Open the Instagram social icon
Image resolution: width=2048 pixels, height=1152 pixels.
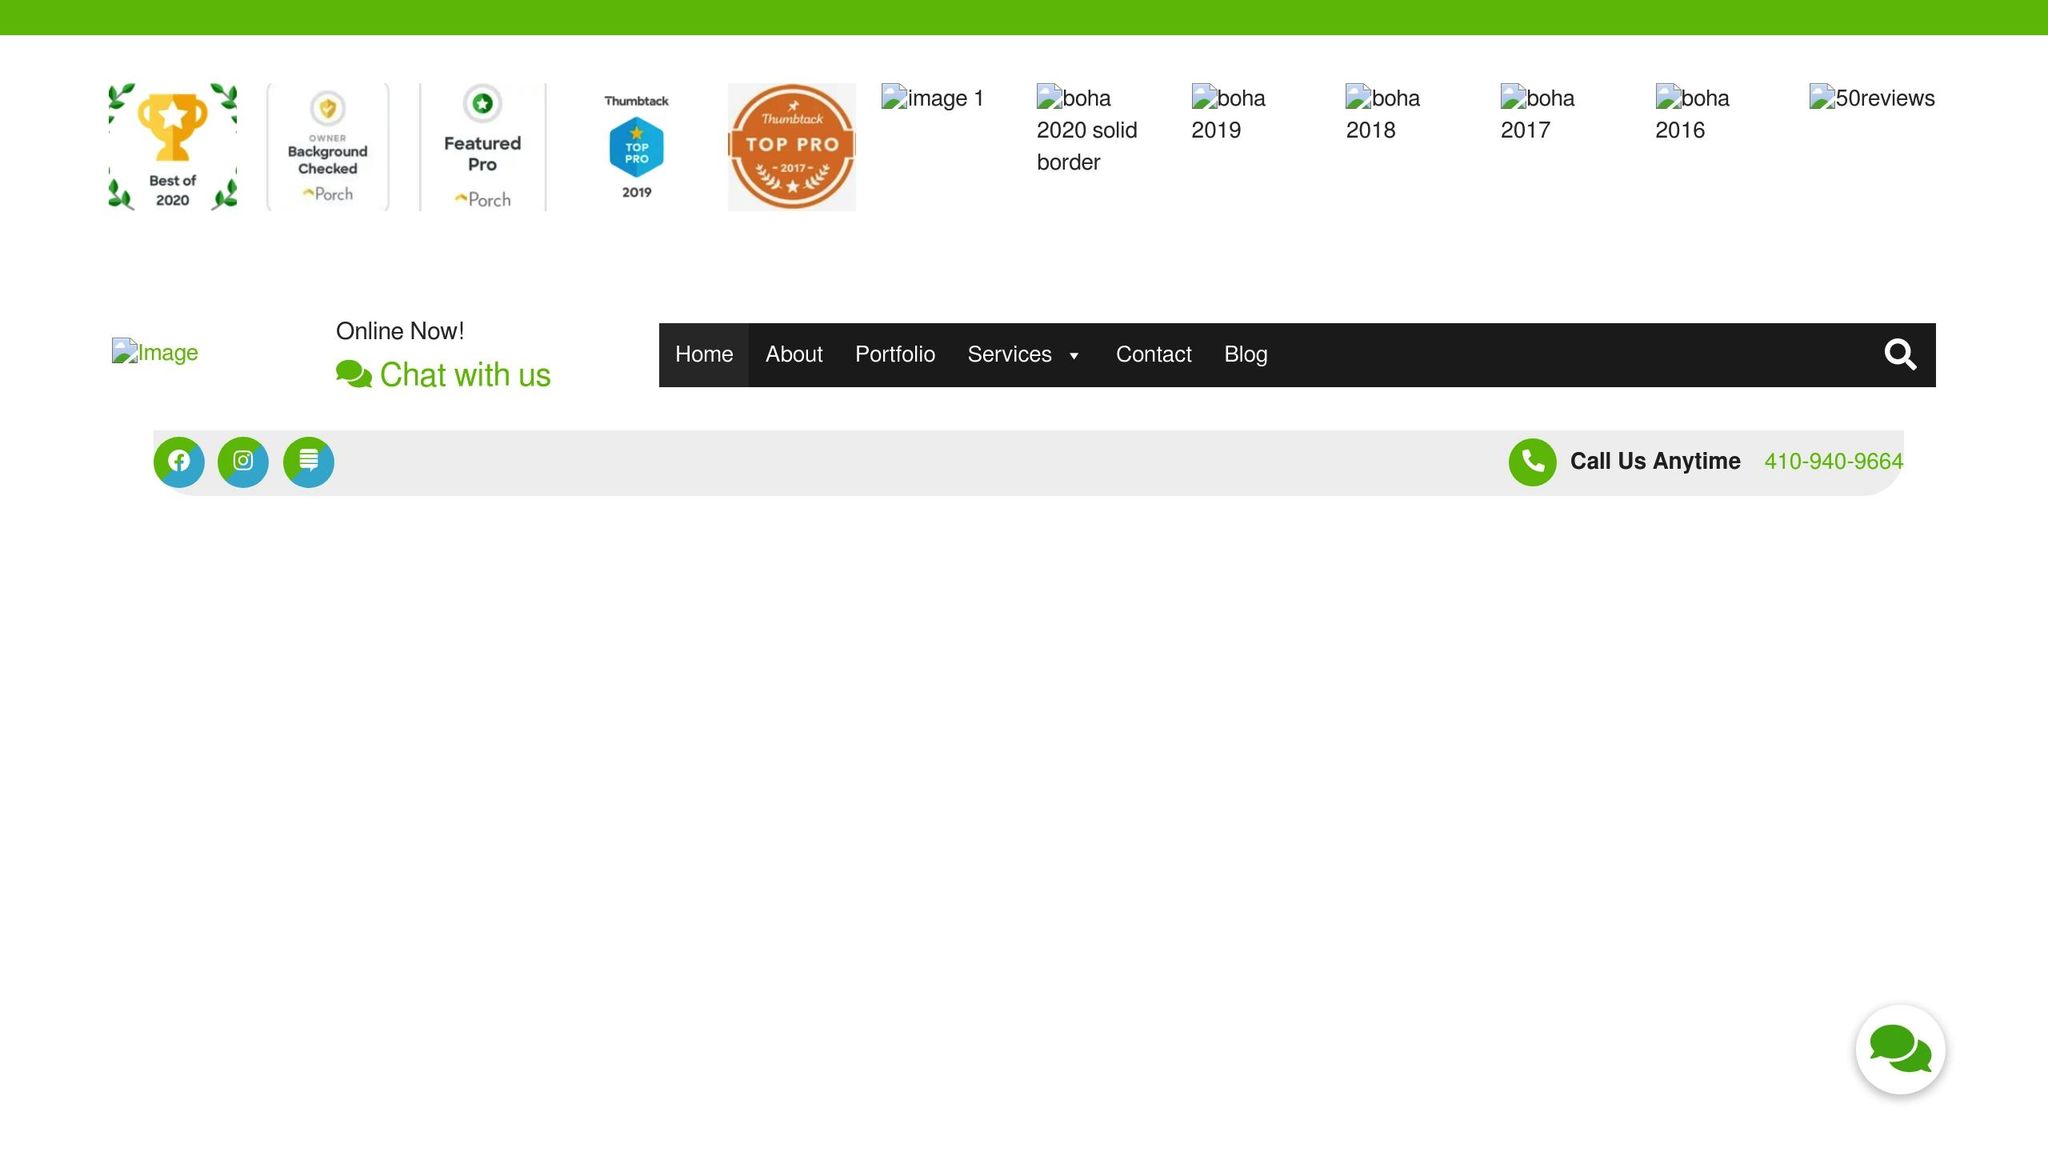click(x=243, y=461)
